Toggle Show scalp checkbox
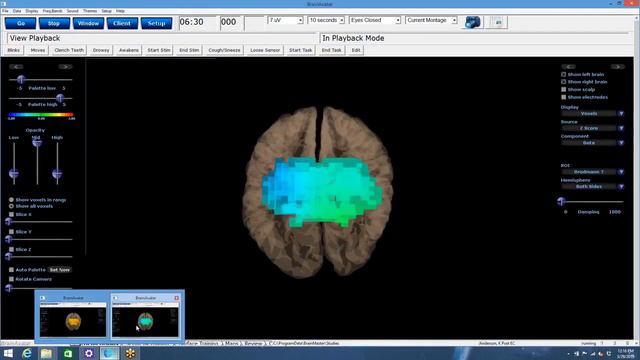This screenshot has height=360, width=640. [564, 89]
